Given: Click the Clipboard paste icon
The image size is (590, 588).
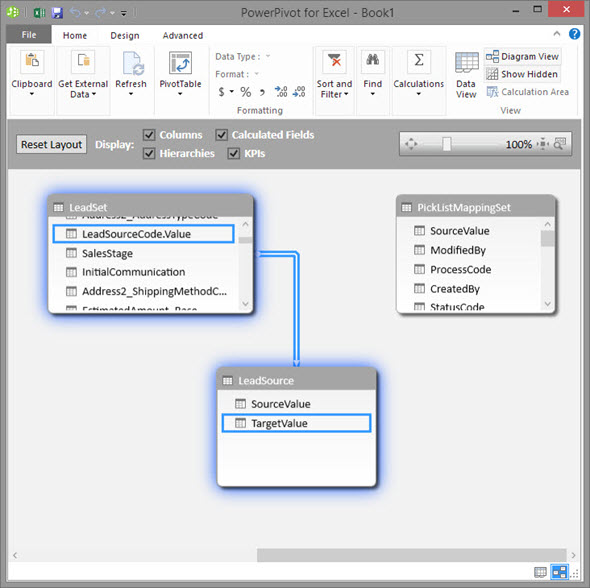Looking at the screenshot, I should [x=32, y=61].
